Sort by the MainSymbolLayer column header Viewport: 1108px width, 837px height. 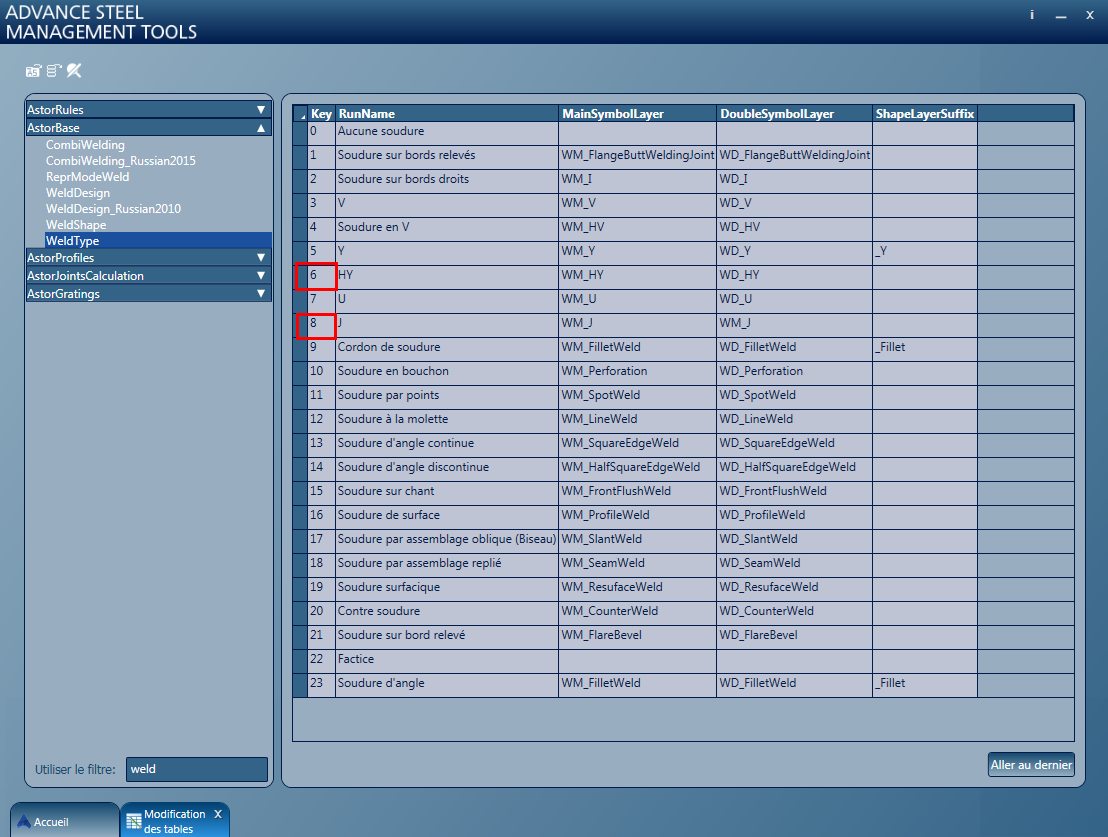tap(637, 114)
